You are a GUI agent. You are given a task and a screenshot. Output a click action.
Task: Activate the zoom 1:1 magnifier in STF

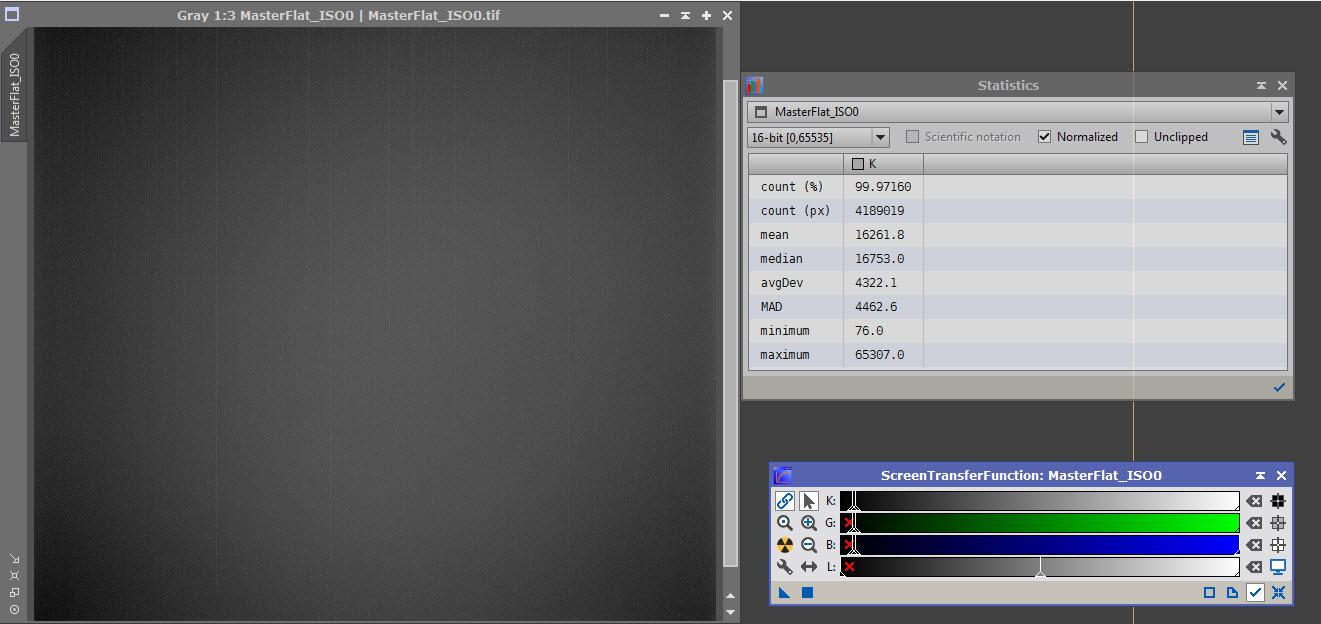pos(785,523)
